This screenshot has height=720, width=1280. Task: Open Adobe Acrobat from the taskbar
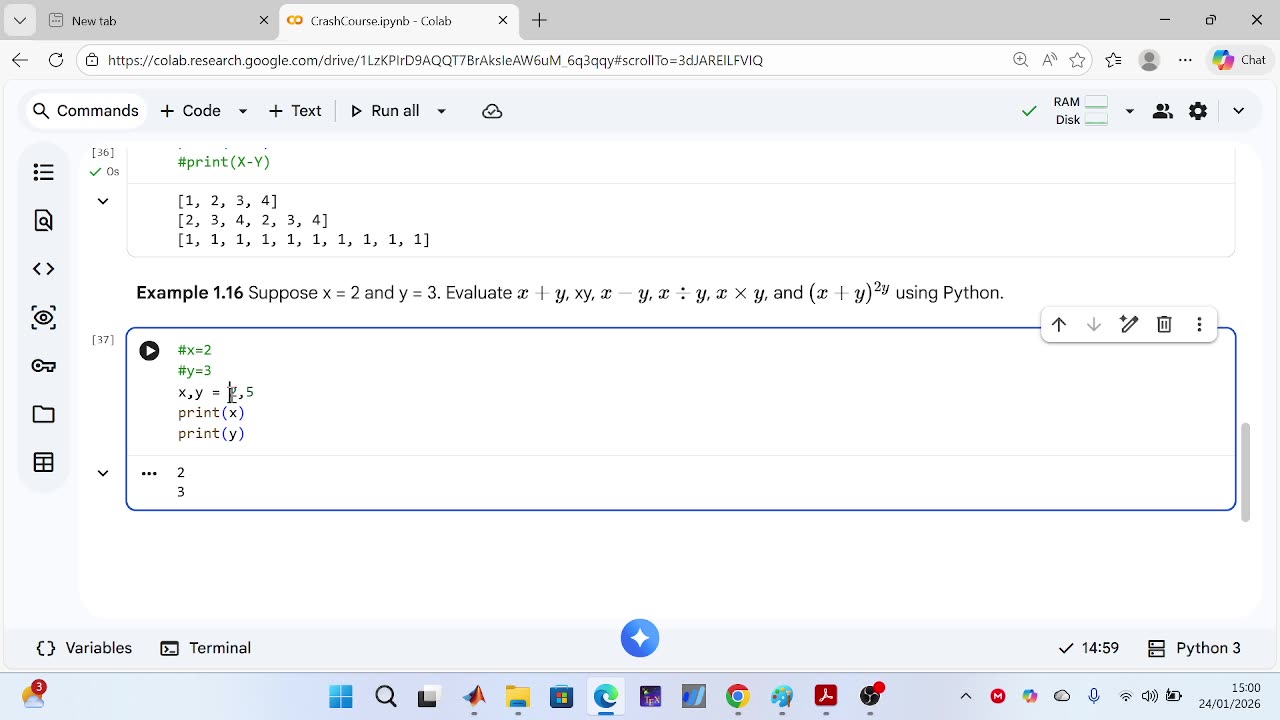pyautogui.click(x=825, y=696)
